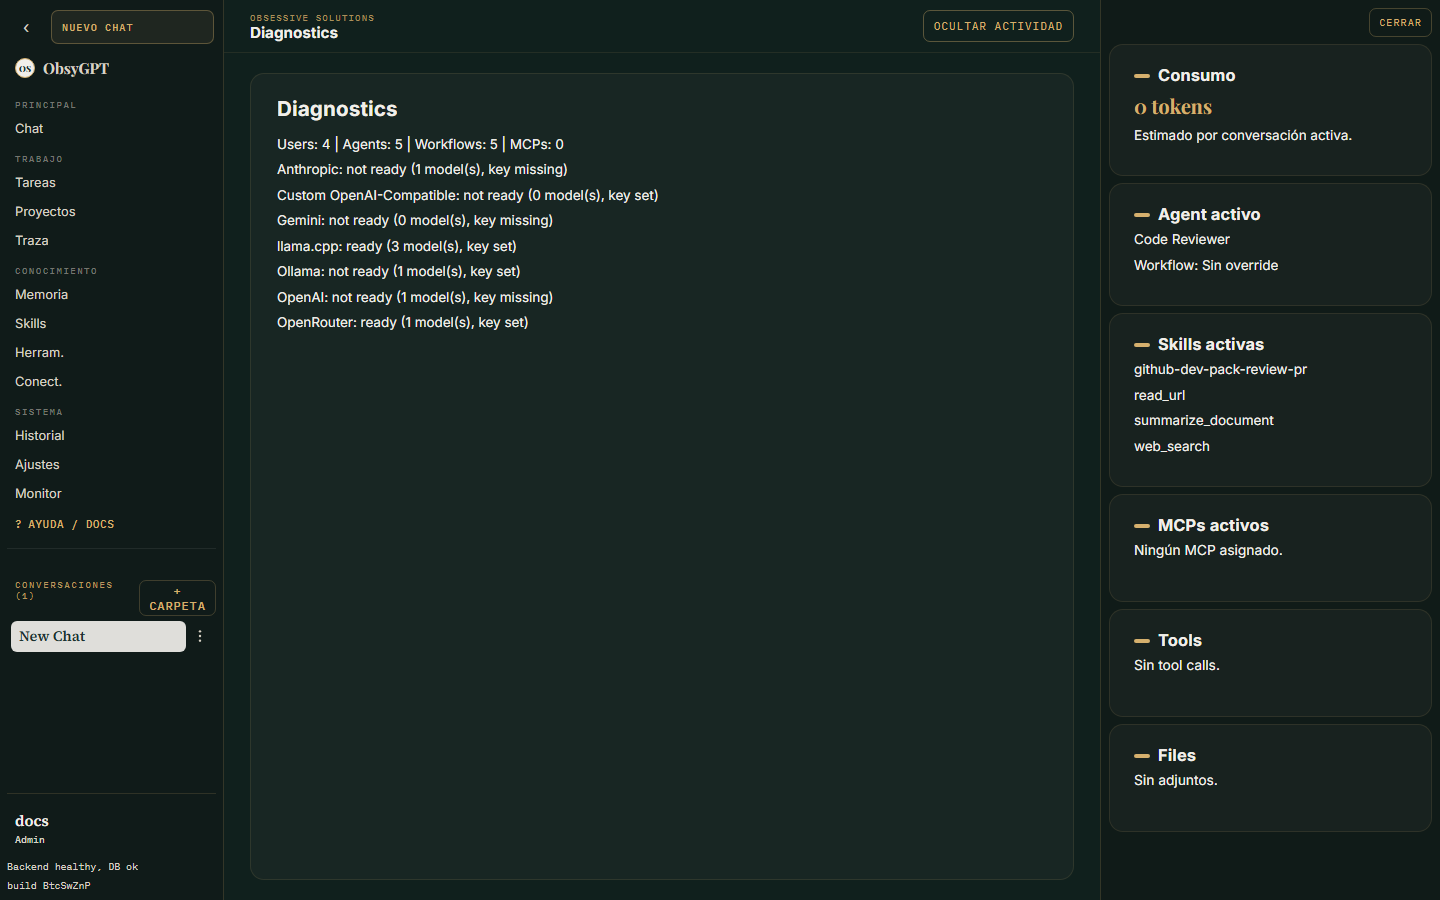
Task: Click the Anthropic not ready line
Action: tap(422, 169)
